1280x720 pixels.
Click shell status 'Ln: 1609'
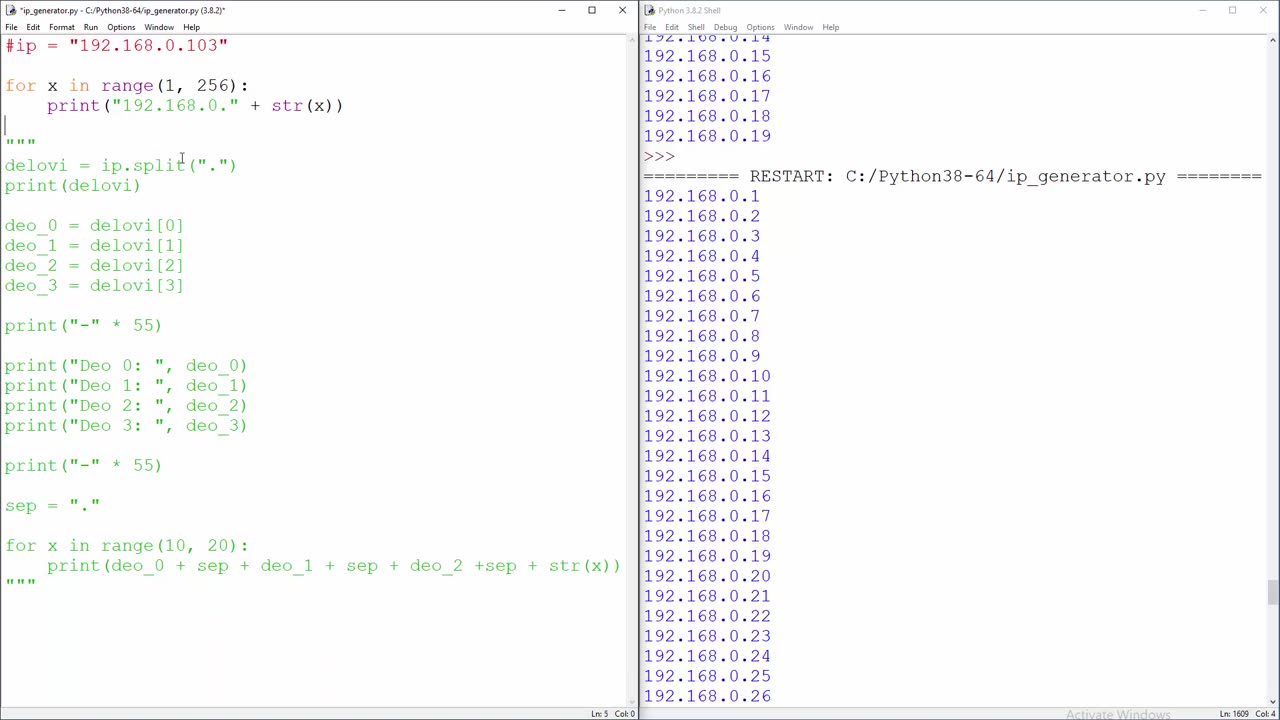[x=1234, y=714]
